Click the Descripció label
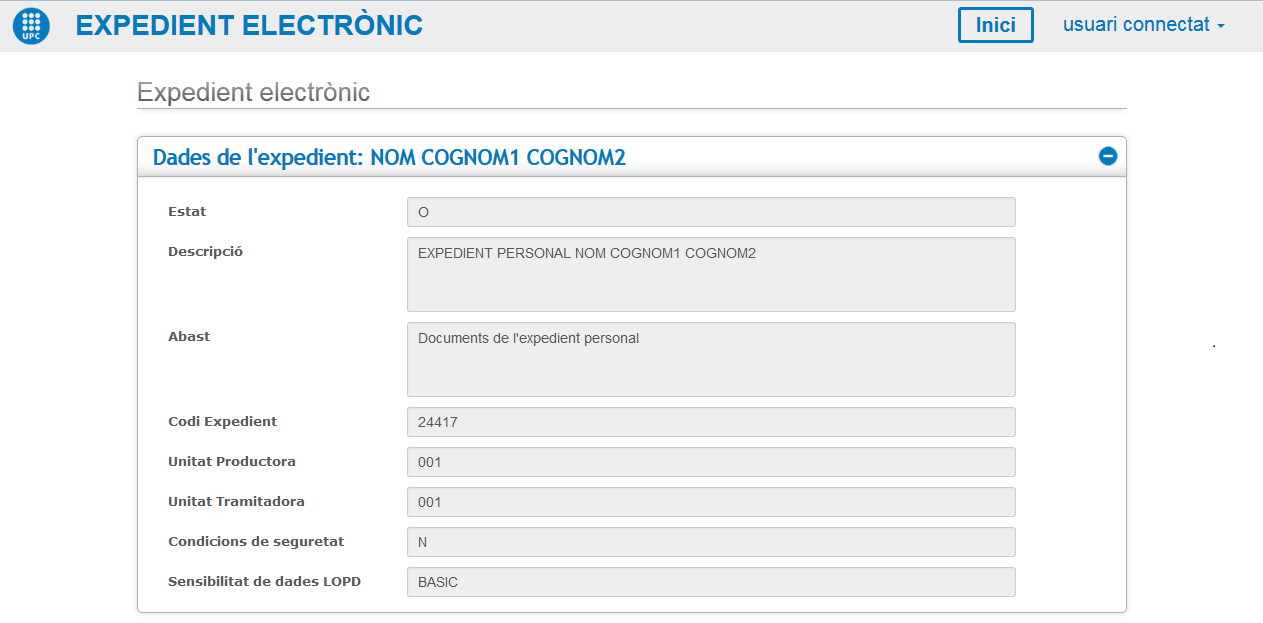Screen dimensions: 1263x623 (x=205, y=252)
